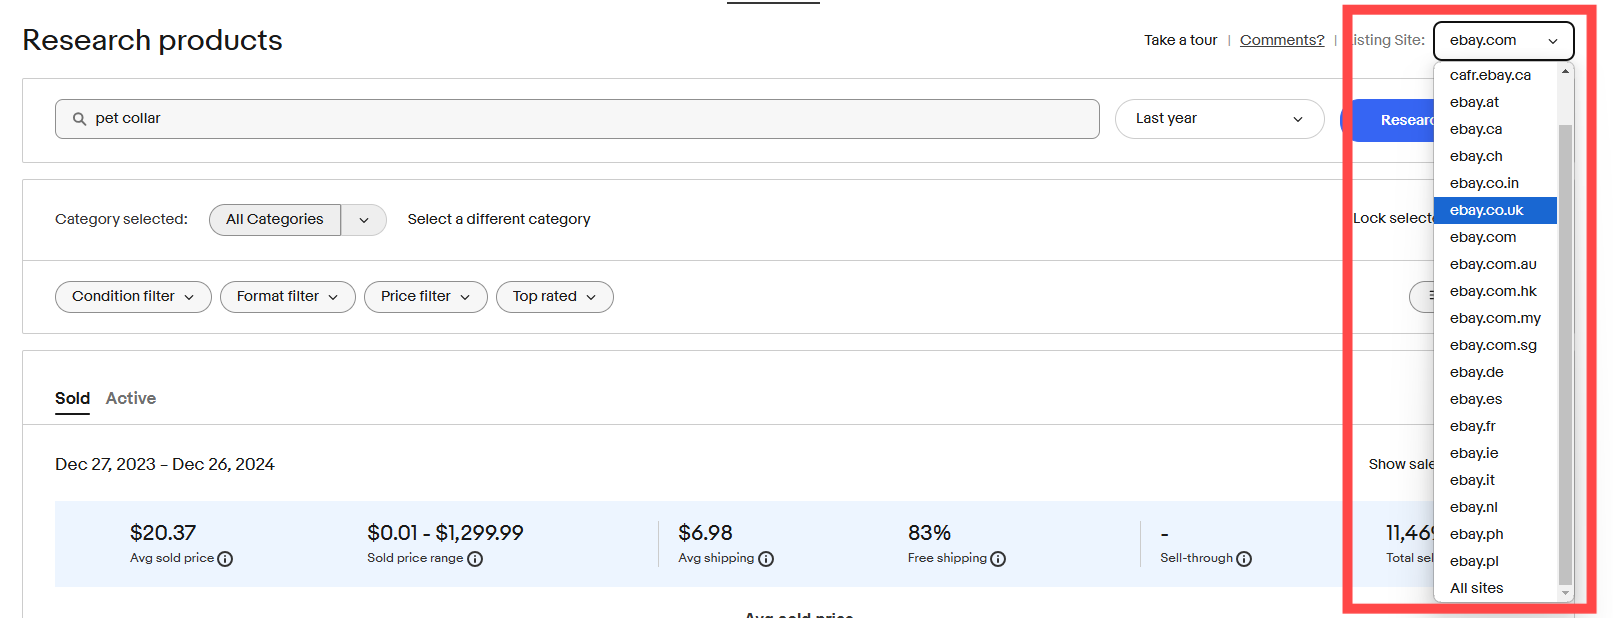Viewport: 1613px width, 618px height.
Task: Select ebay.de in the listing site menu
Action: (x=1477, y=372)
